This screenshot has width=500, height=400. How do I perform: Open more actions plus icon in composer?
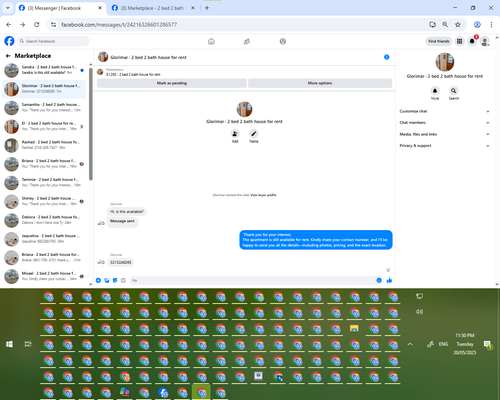[x=98, y=280]
